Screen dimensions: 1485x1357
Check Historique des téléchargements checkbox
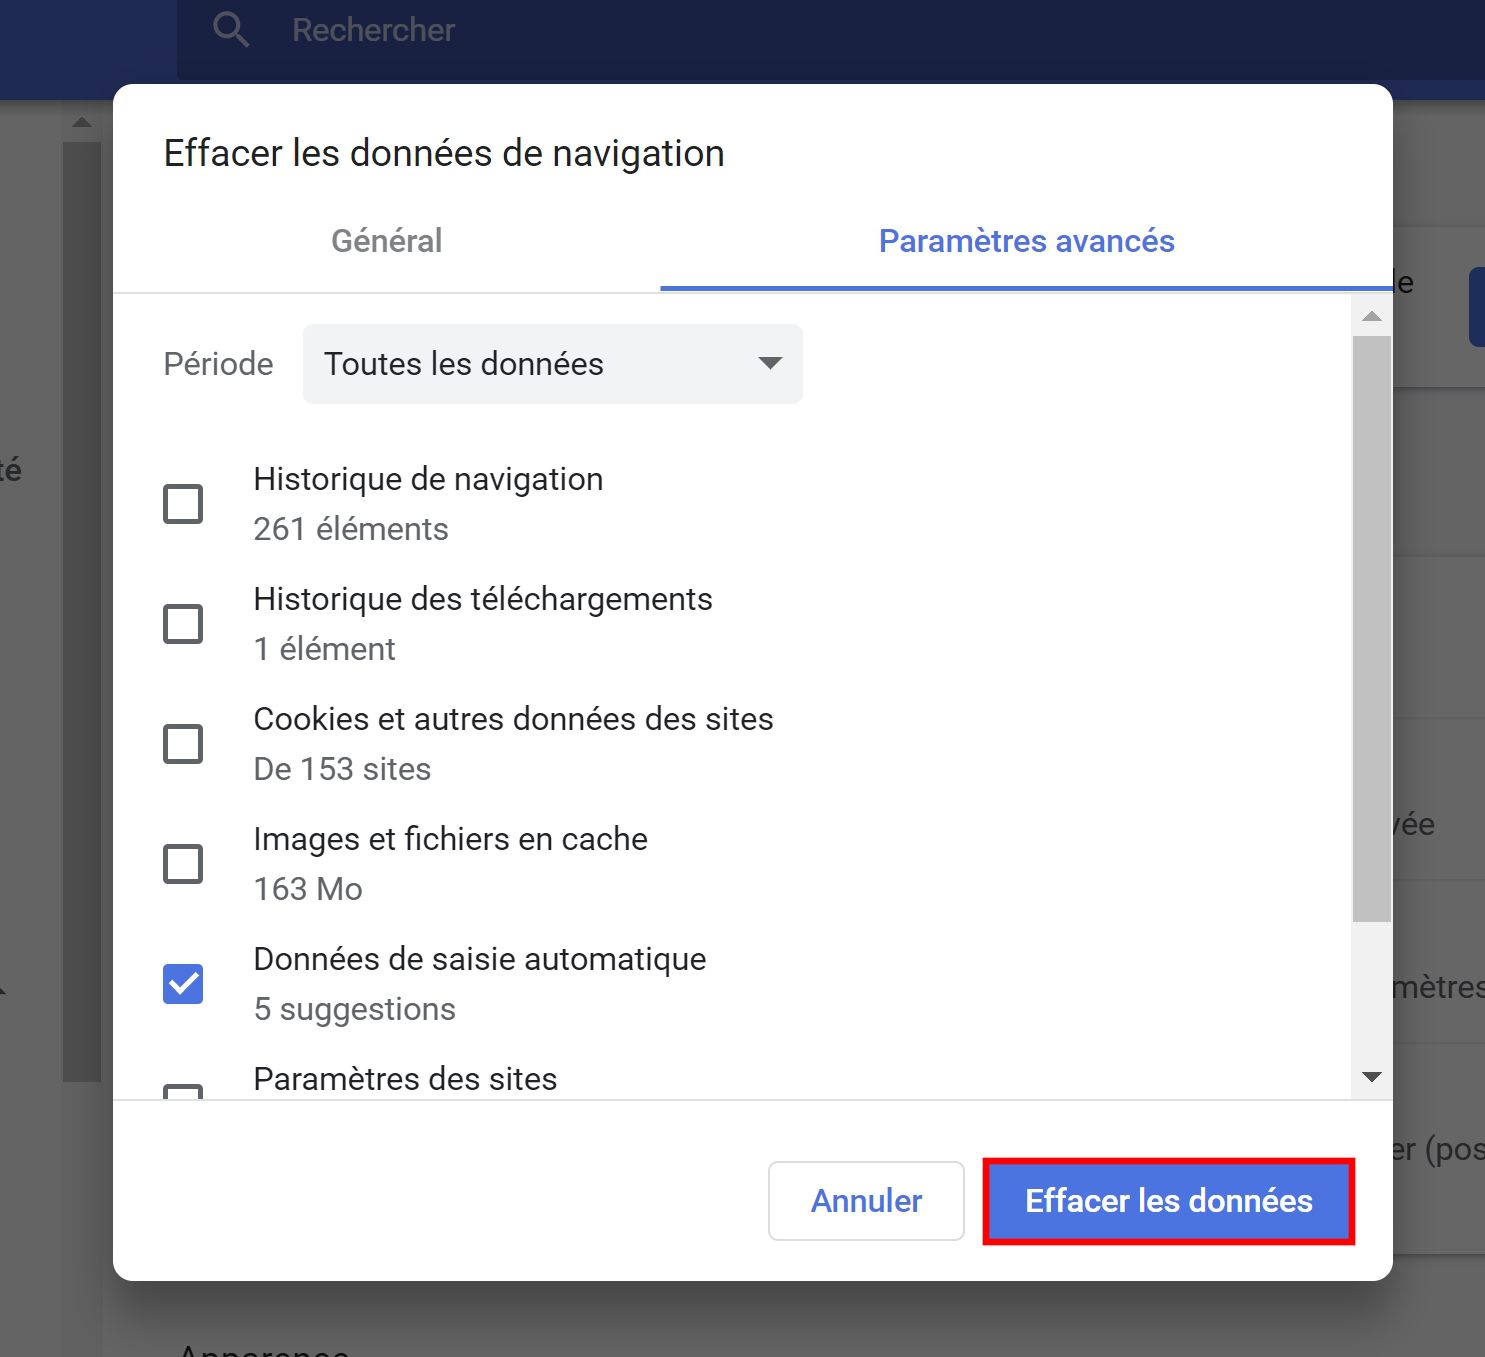[183, 624]
